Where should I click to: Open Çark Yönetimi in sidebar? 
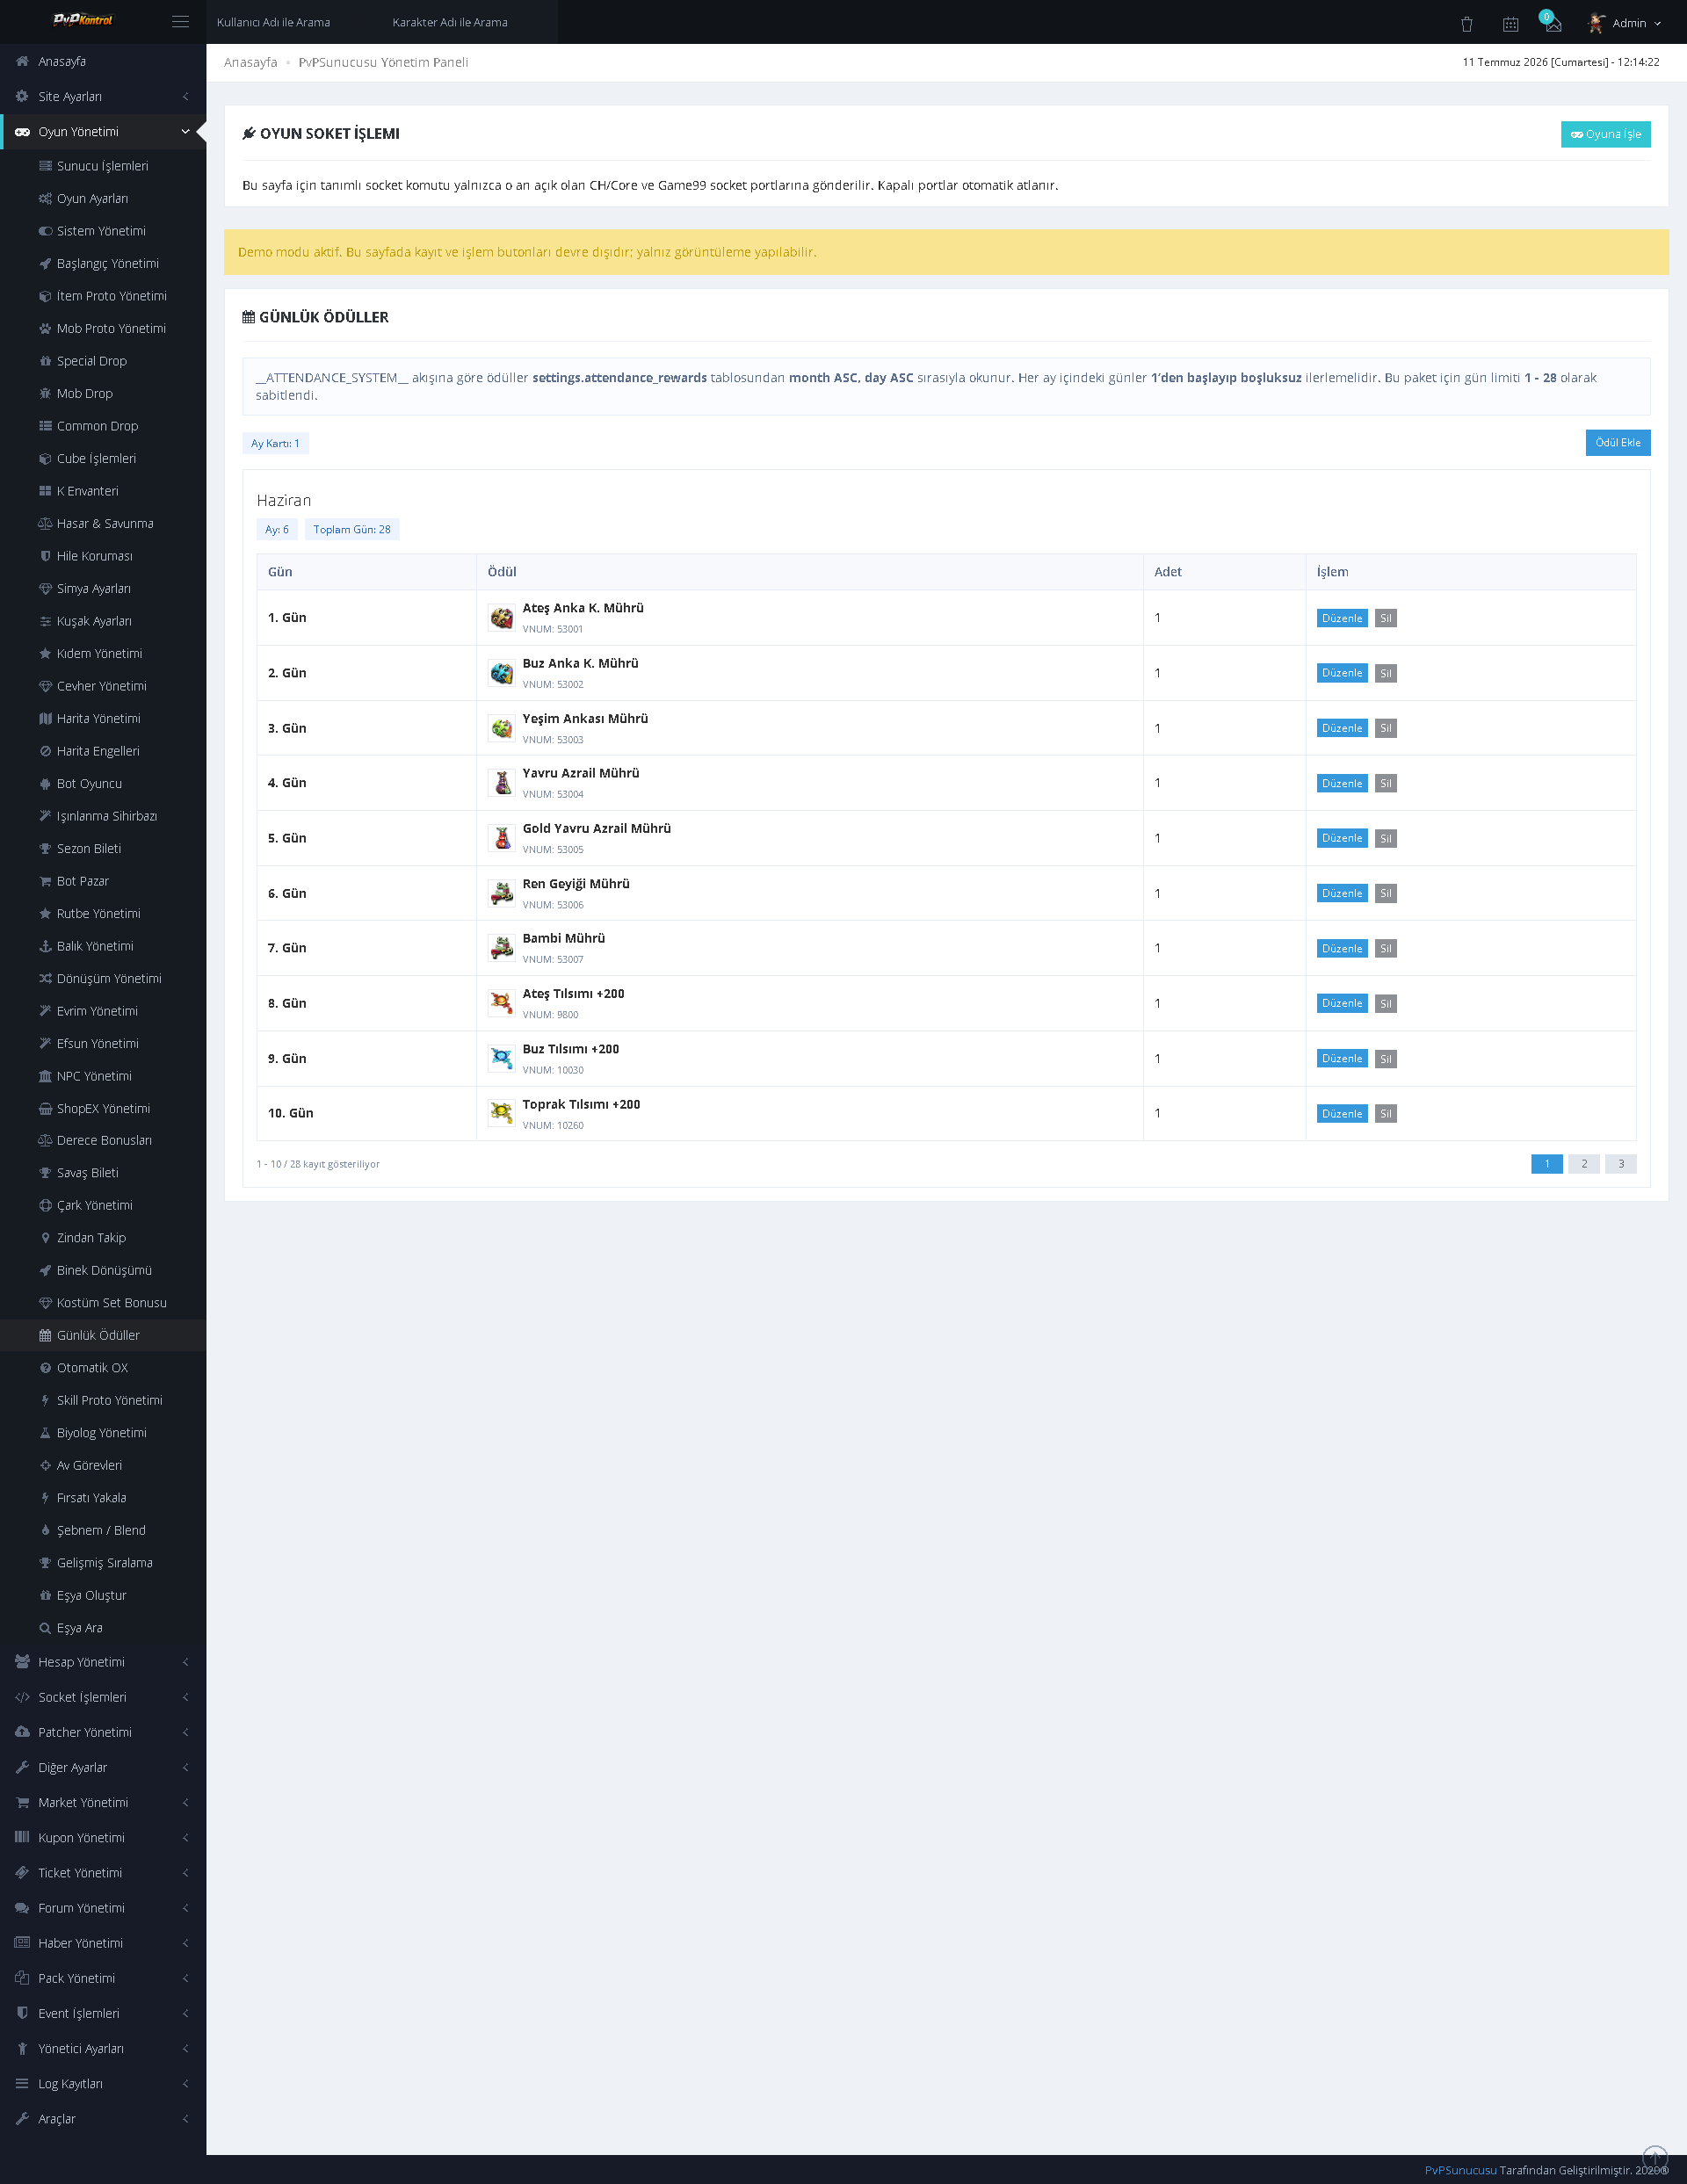(103, 1206)
